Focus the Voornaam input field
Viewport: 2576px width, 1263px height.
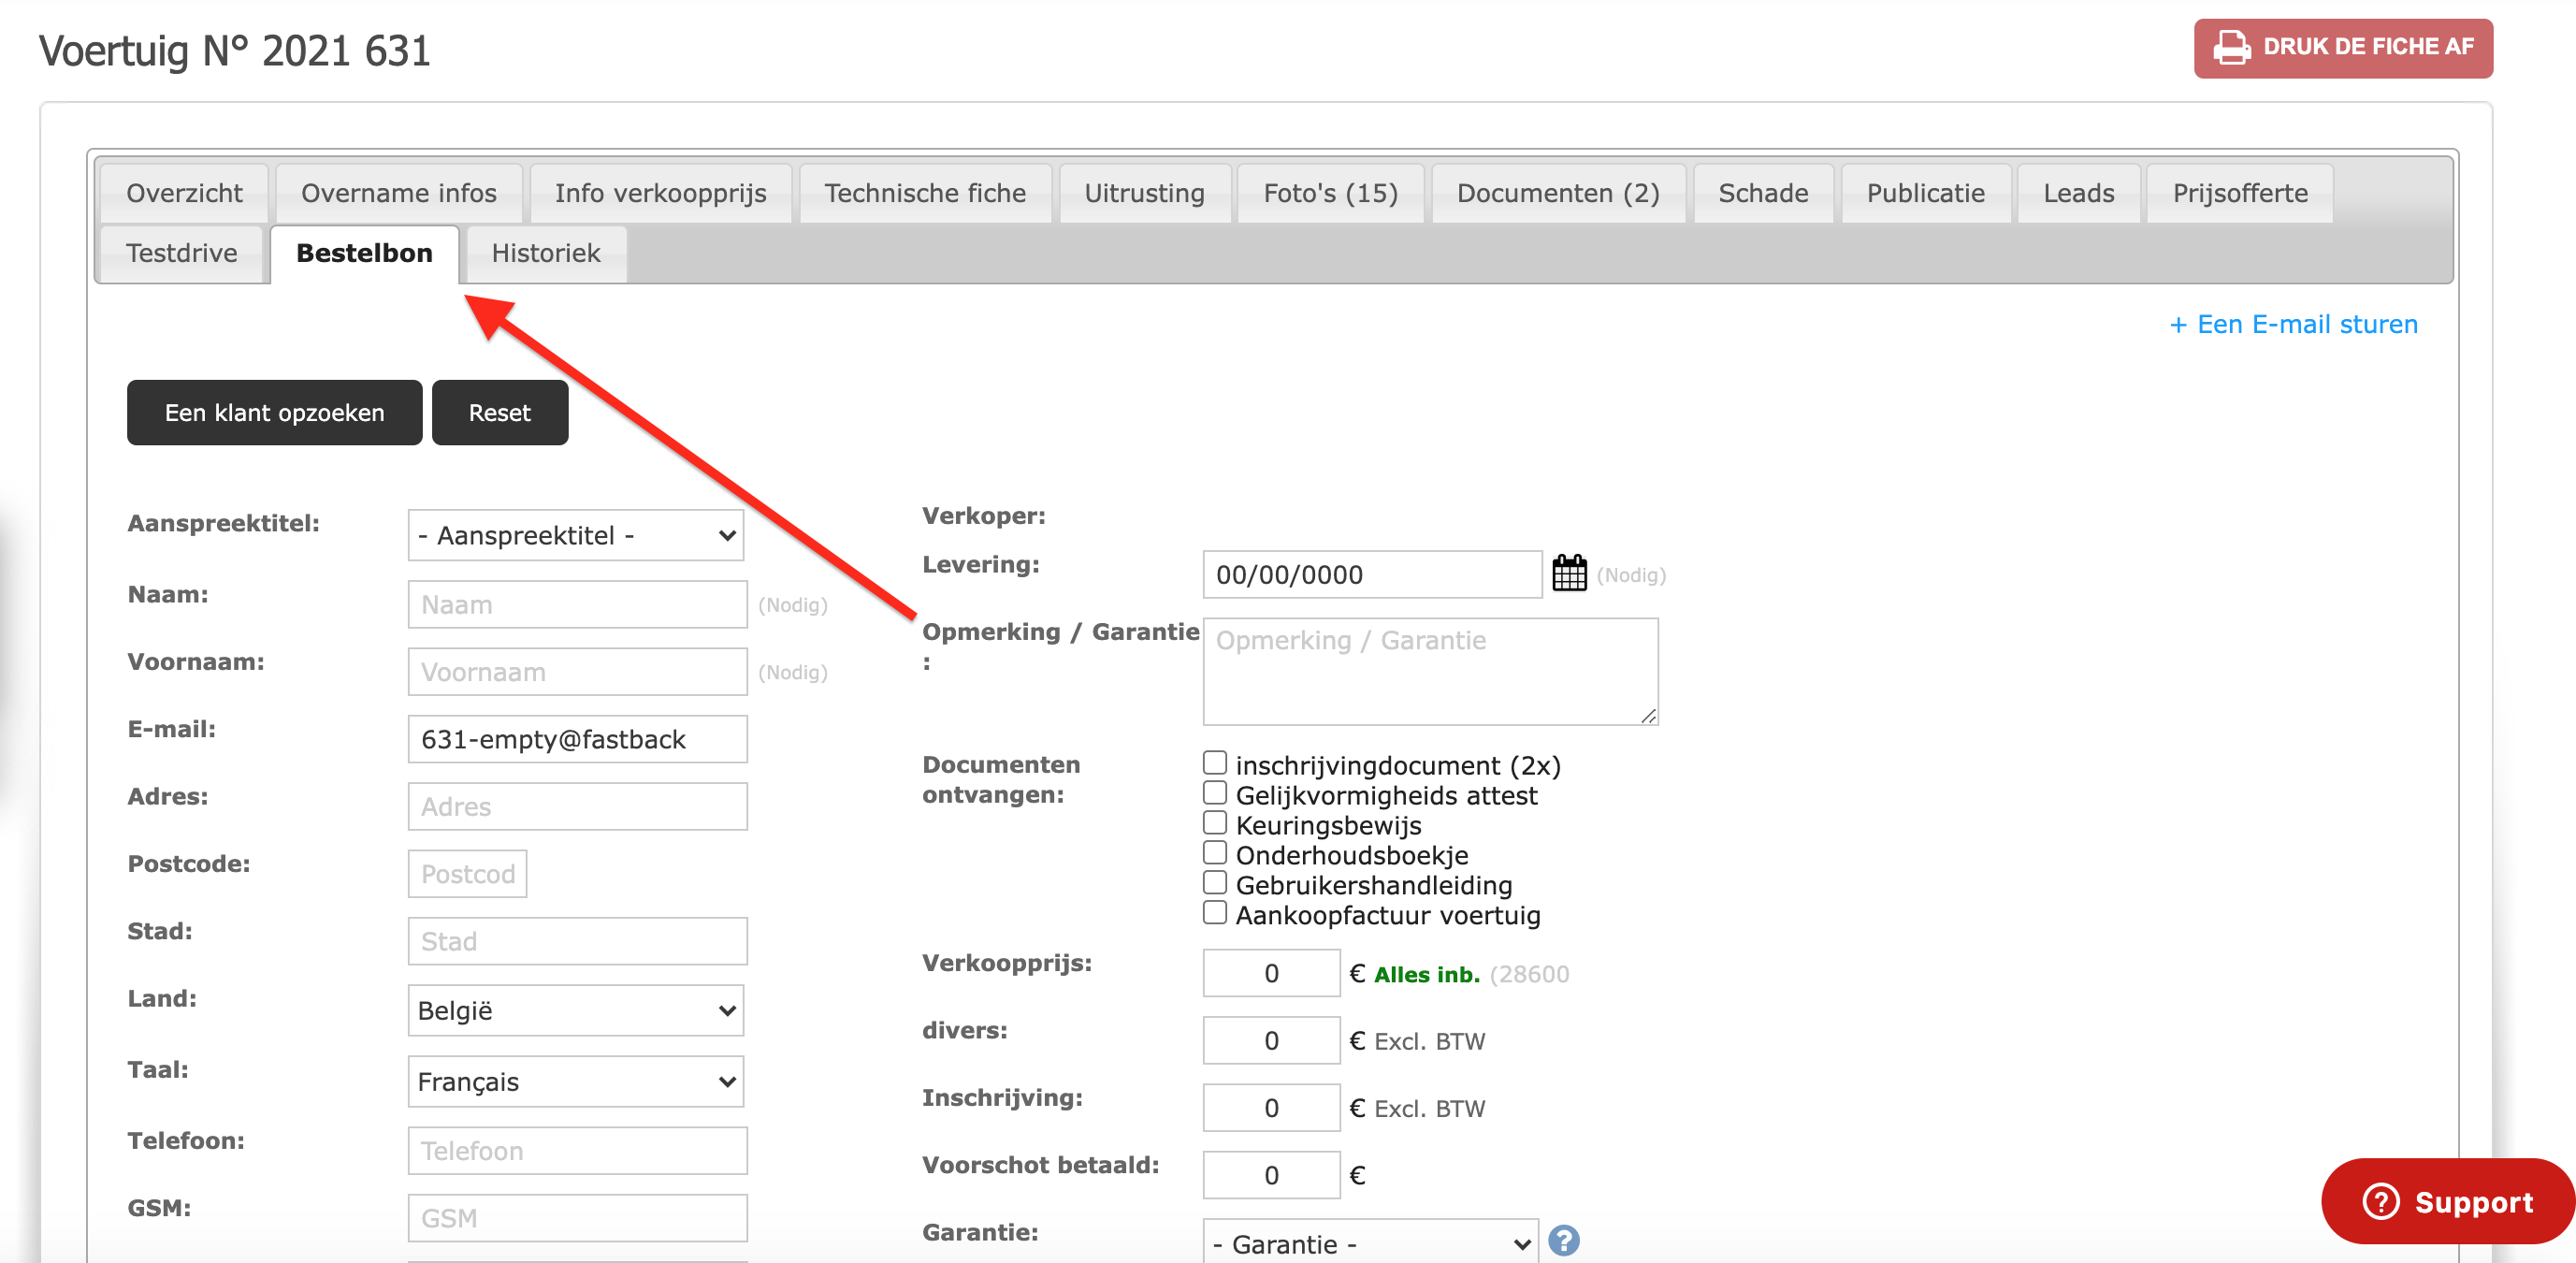tap(577, 671)
